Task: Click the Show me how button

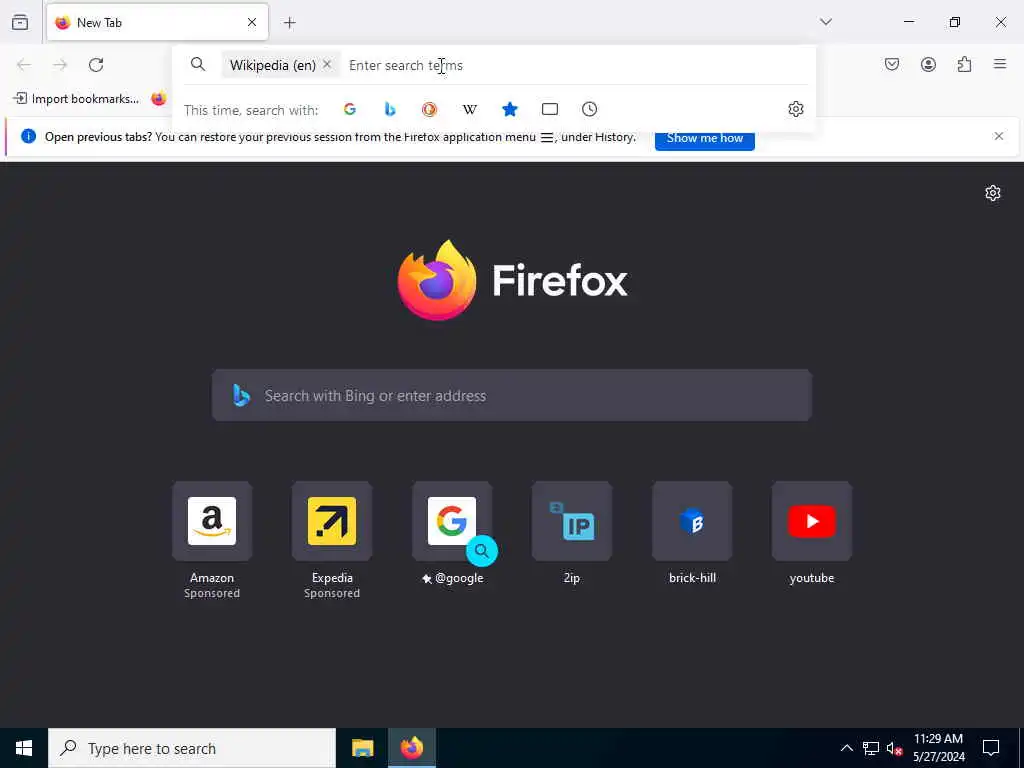Action: [x=705, y=138]
